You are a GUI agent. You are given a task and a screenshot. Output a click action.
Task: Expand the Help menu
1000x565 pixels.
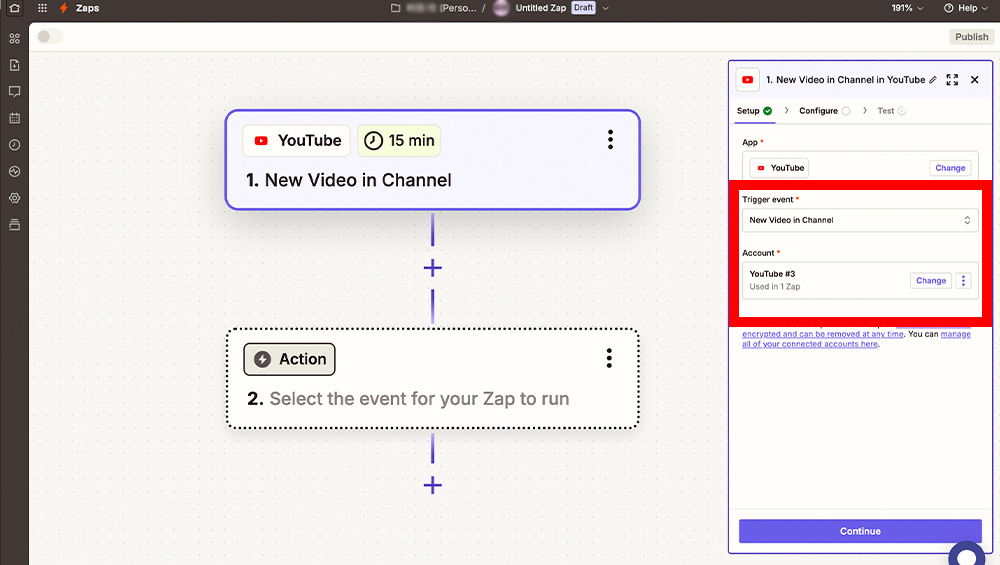966,8
